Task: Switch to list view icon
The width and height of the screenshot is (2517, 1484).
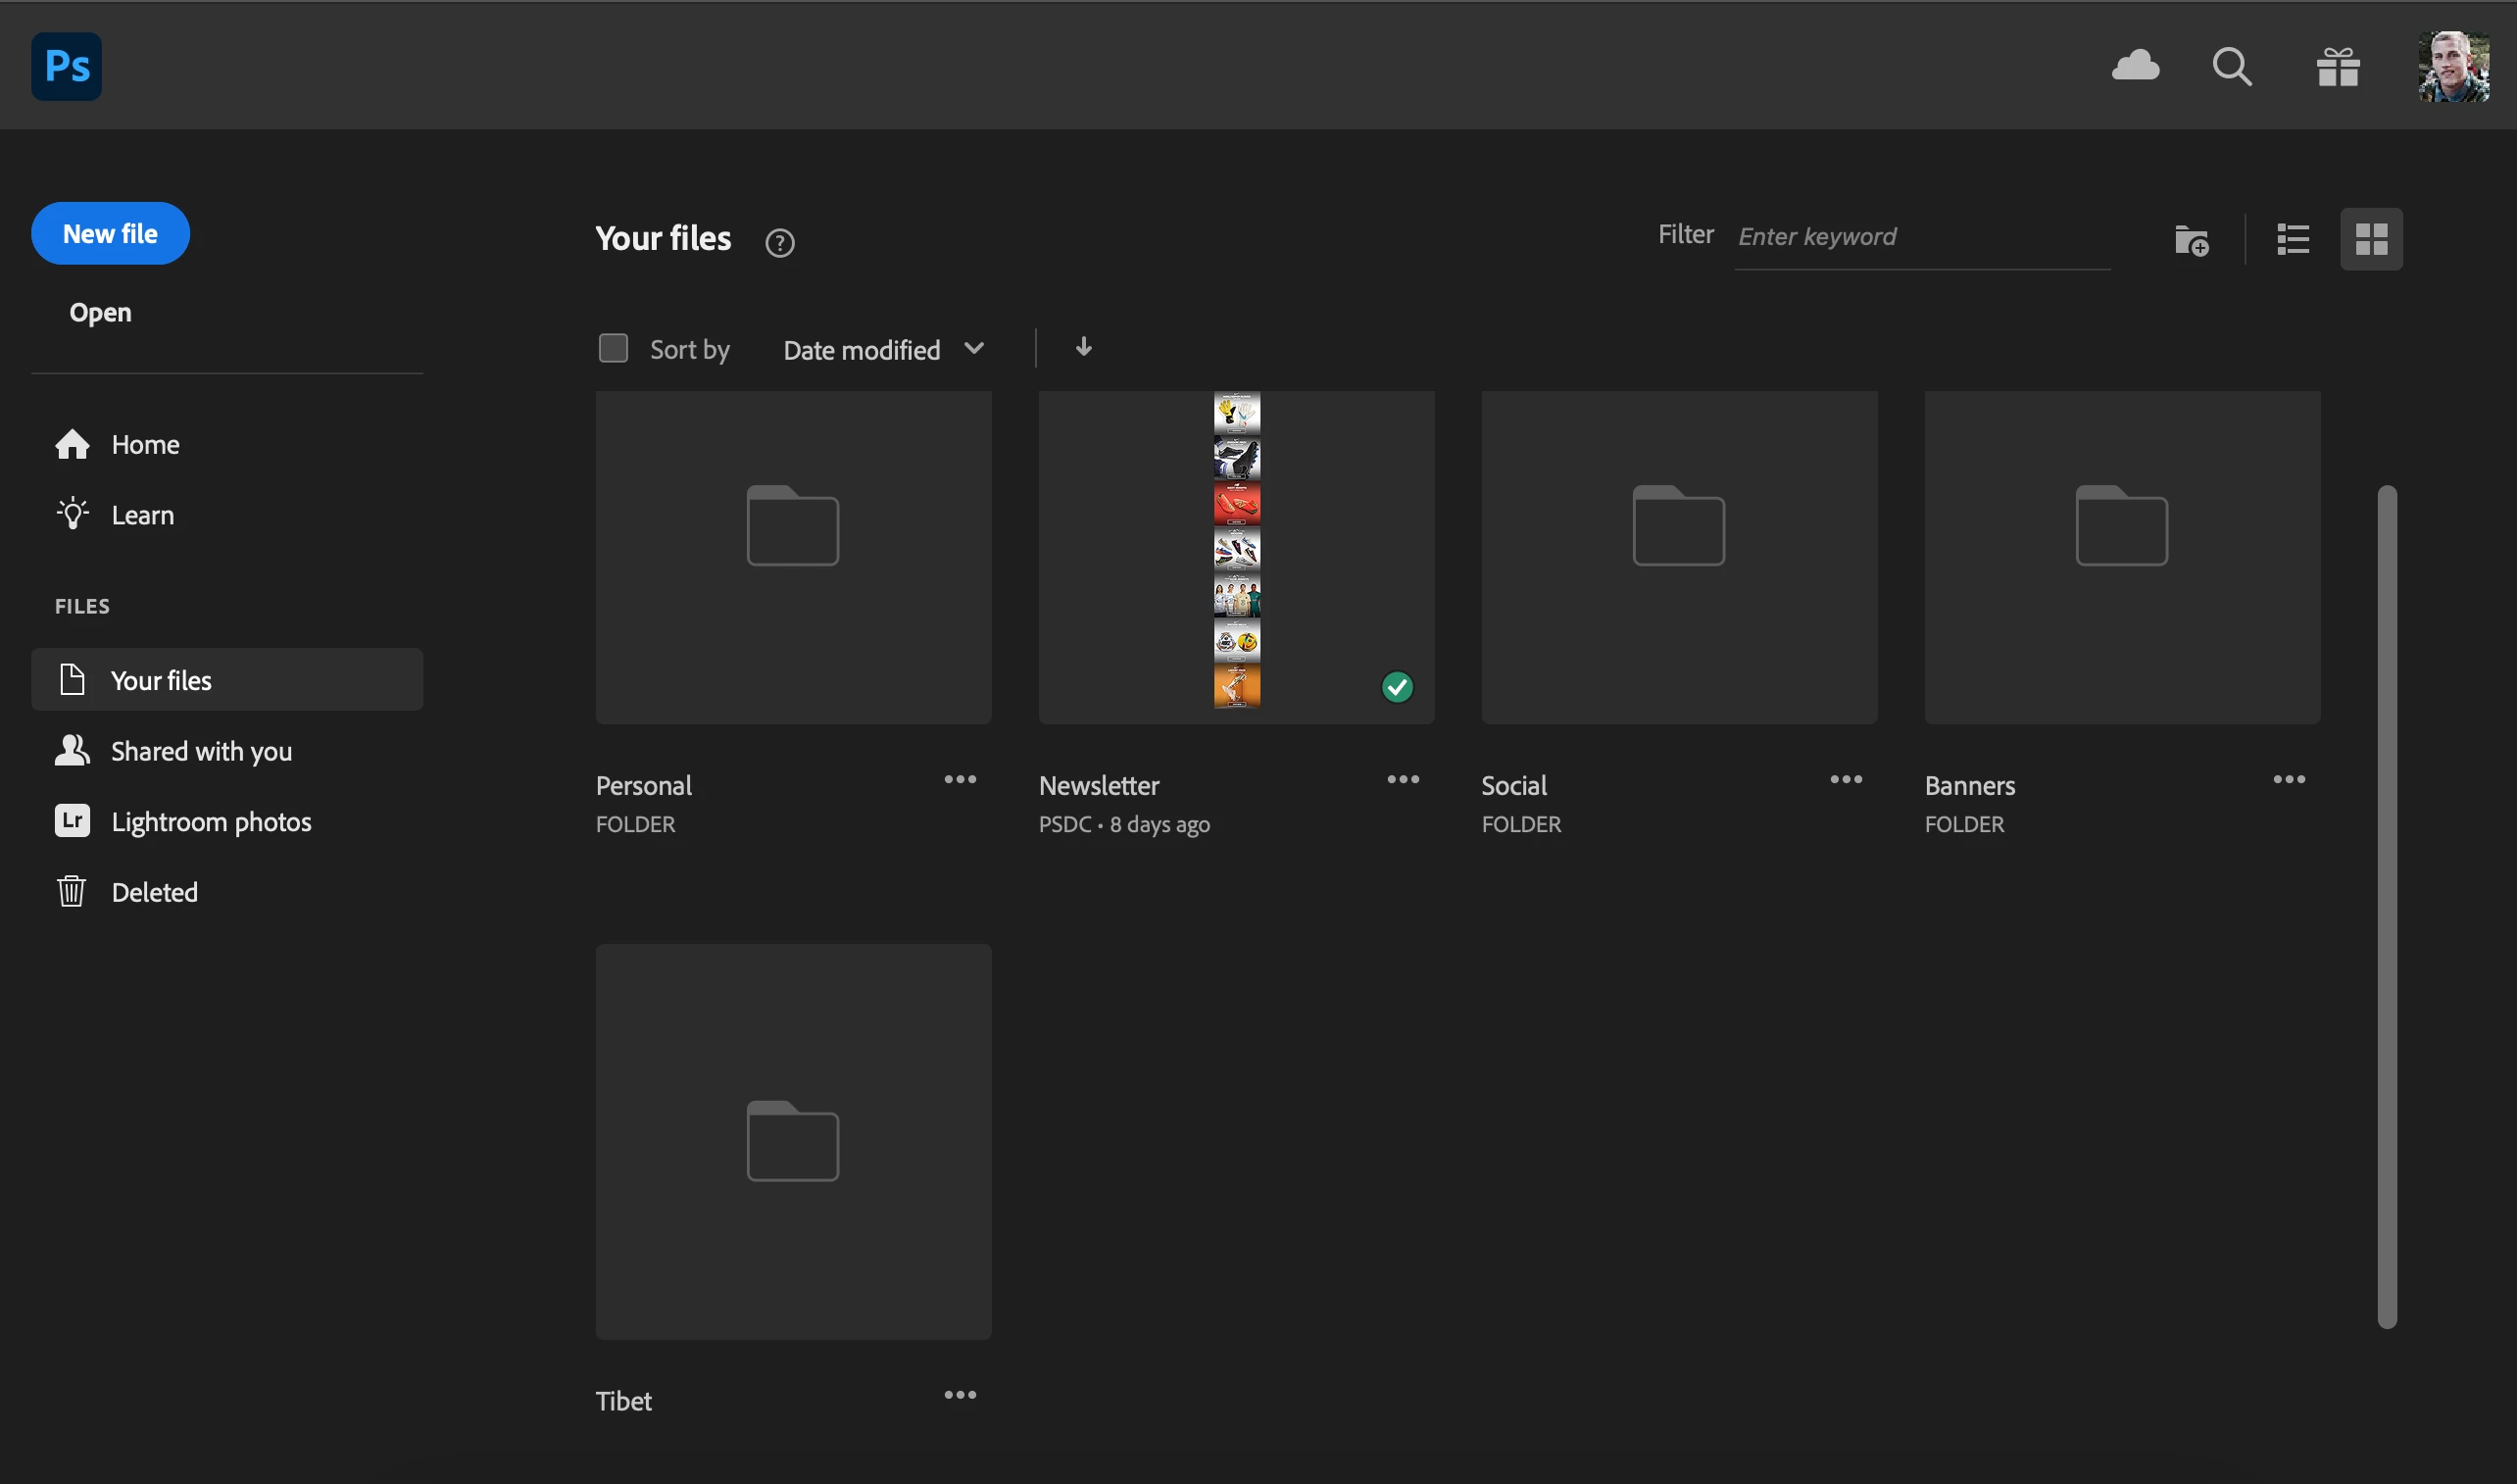Action: [x=2292, y=240]
